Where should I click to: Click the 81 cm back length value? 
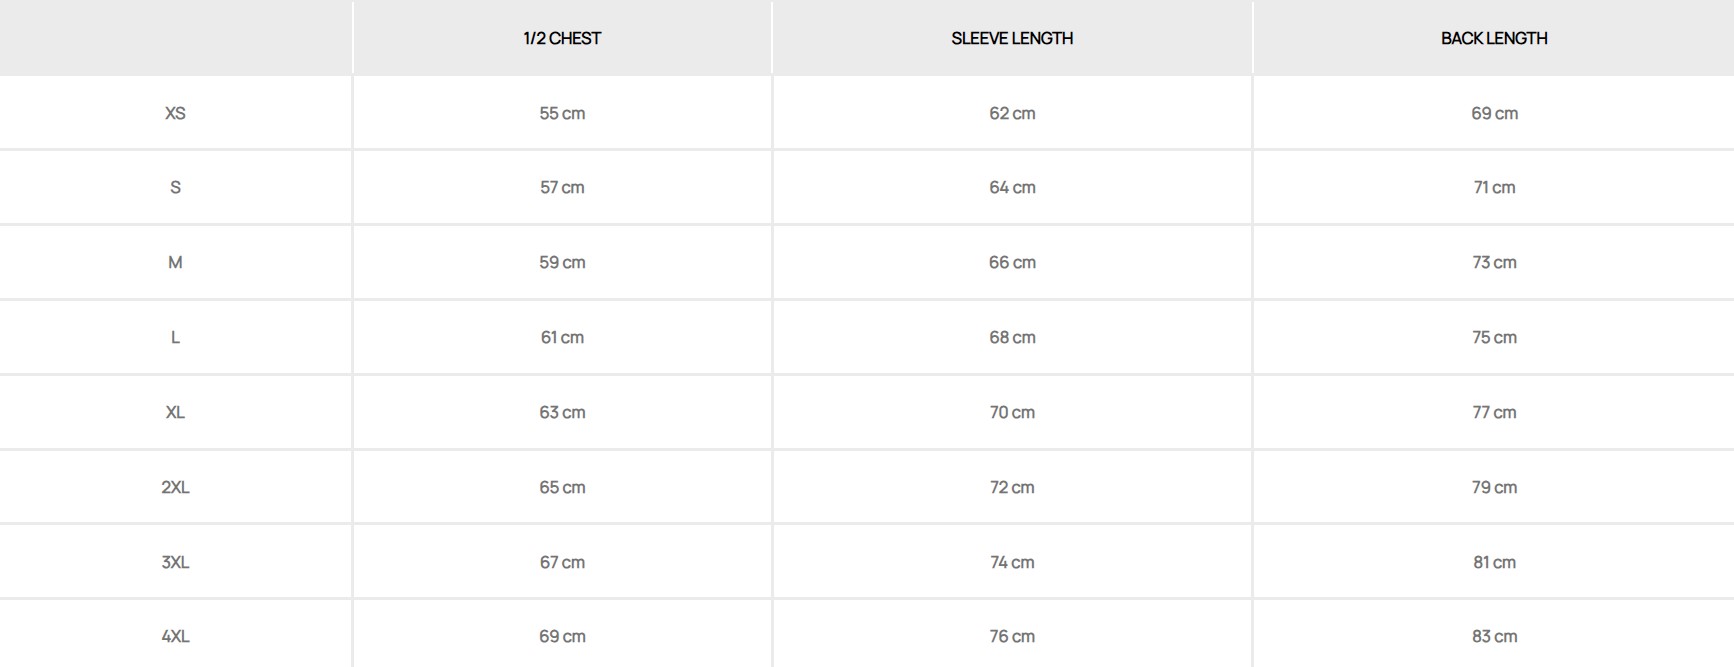coord(1494,562)
